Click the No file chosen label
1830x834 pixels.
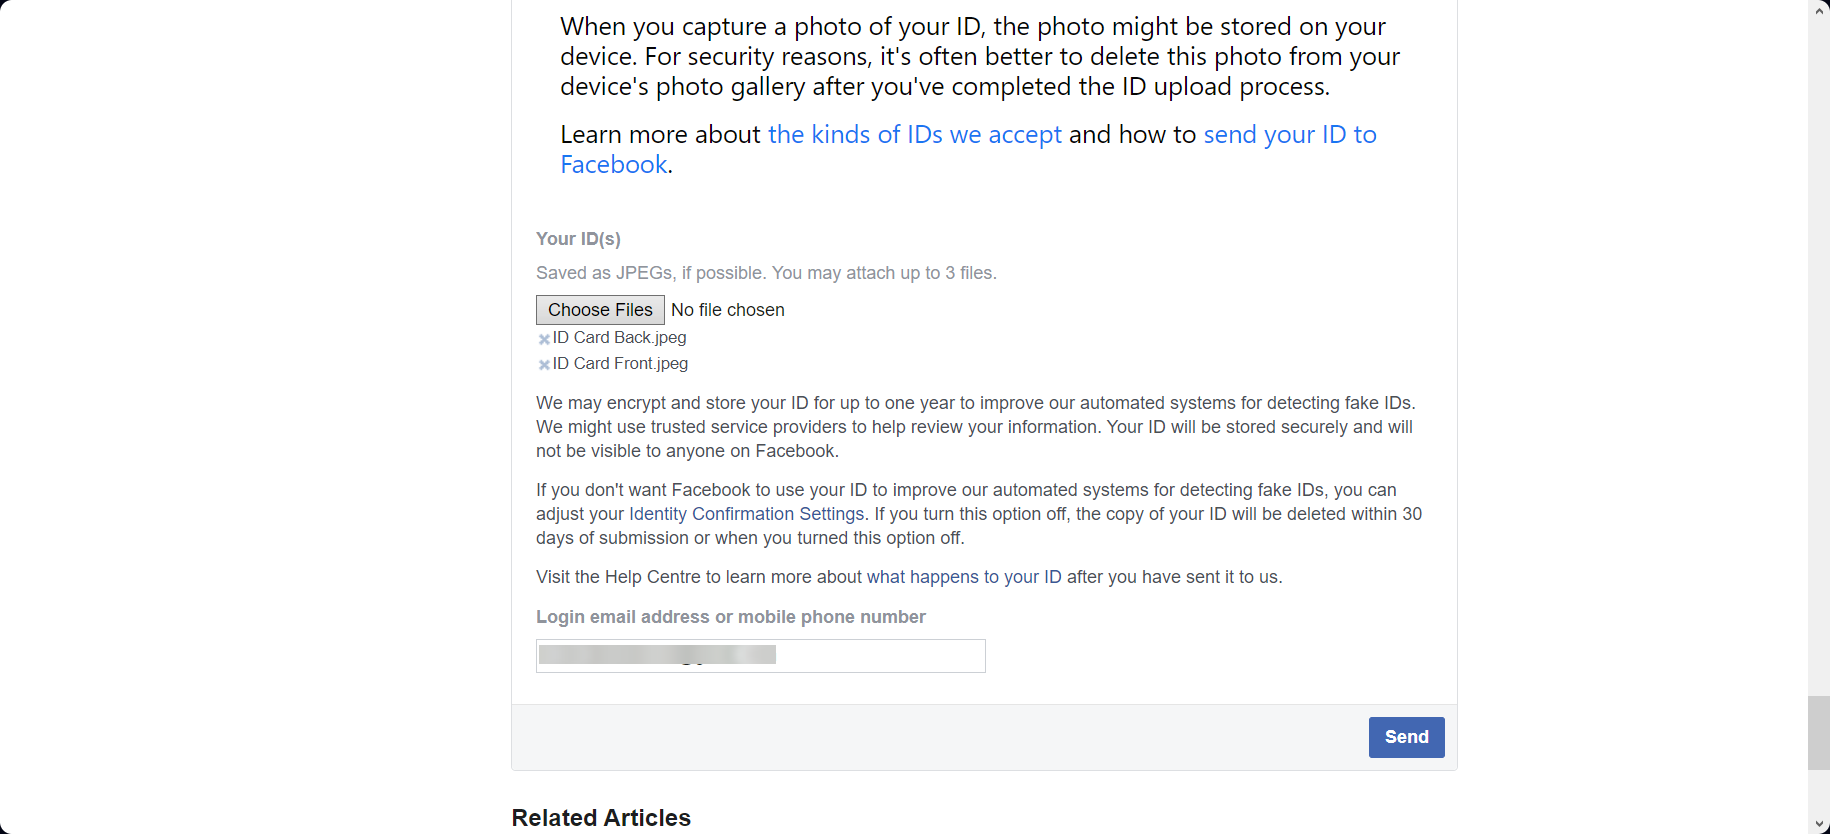point(727,310)
